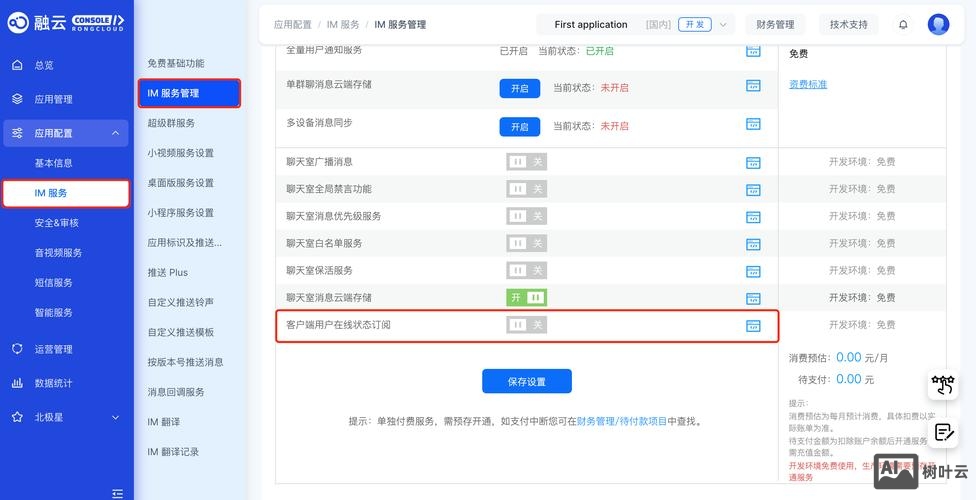Click the 财务管理 header button

pos(776,25)
